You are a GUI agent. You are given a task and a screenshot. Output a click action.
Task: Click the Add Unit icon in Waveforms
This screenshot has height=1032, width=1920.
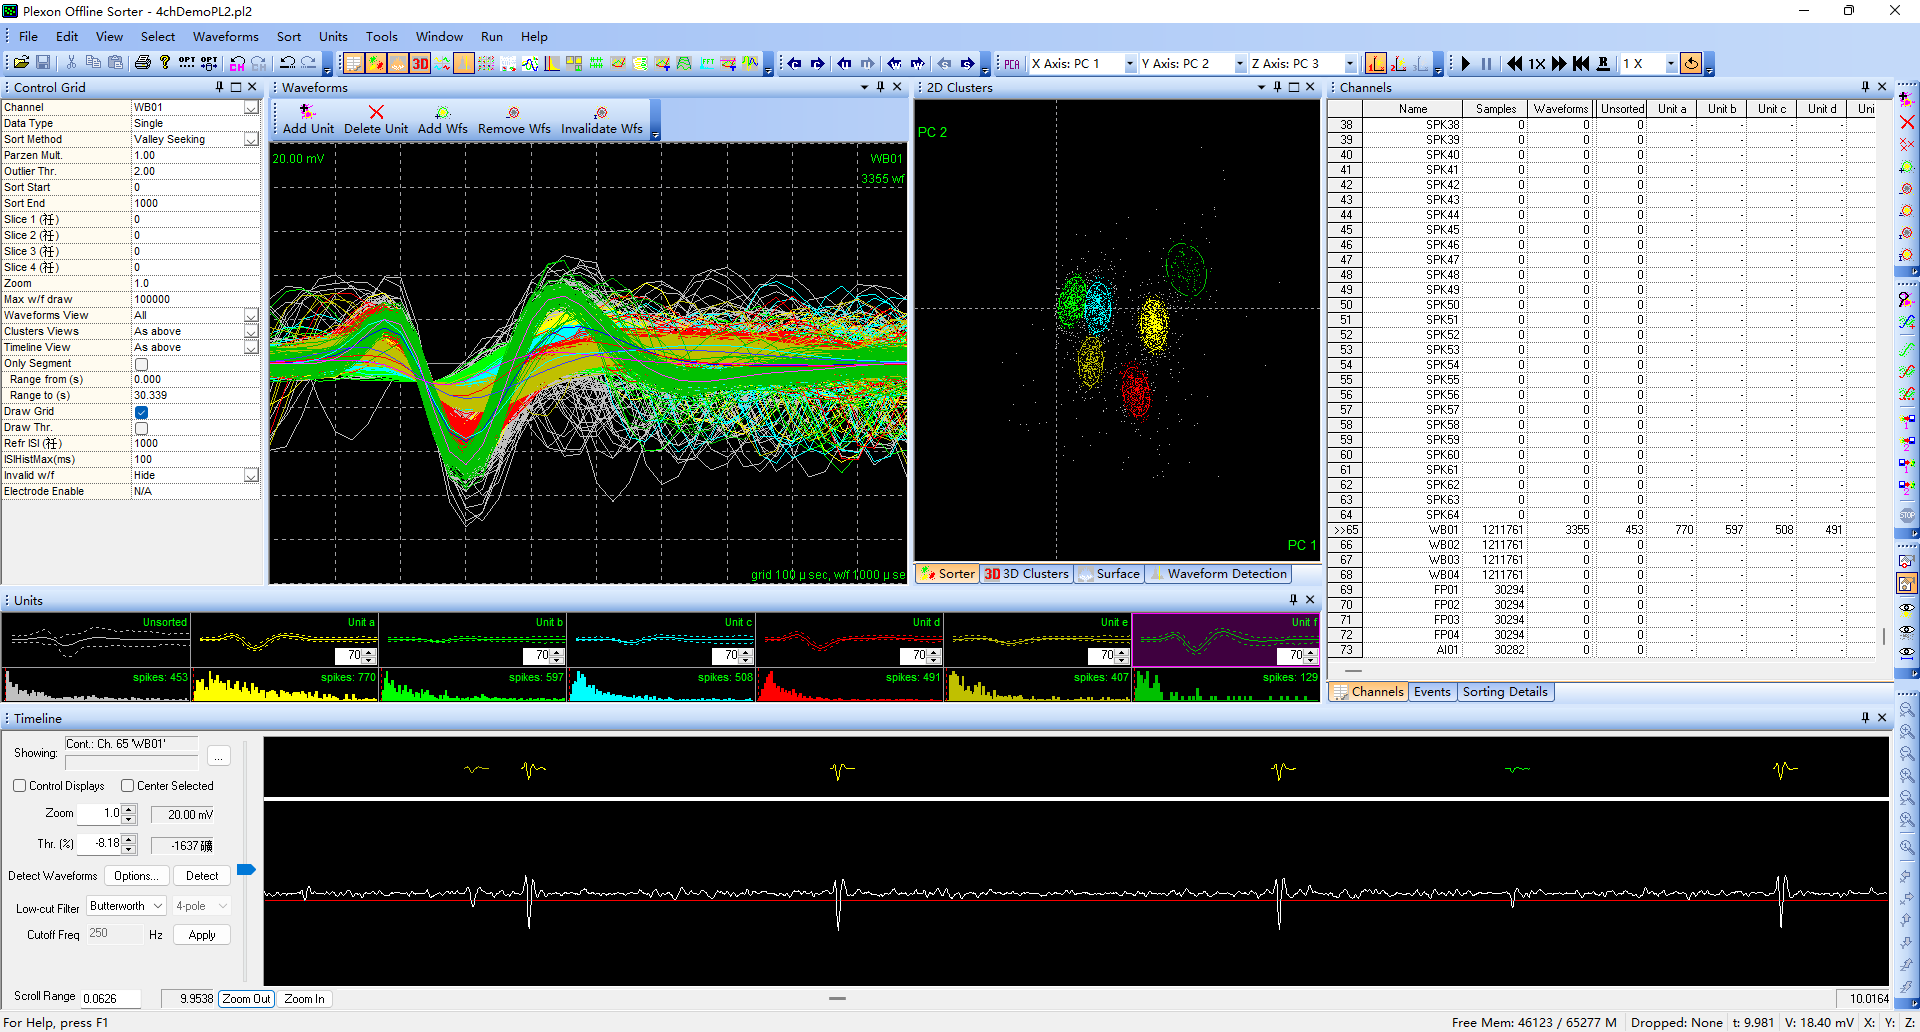point(307,112)
